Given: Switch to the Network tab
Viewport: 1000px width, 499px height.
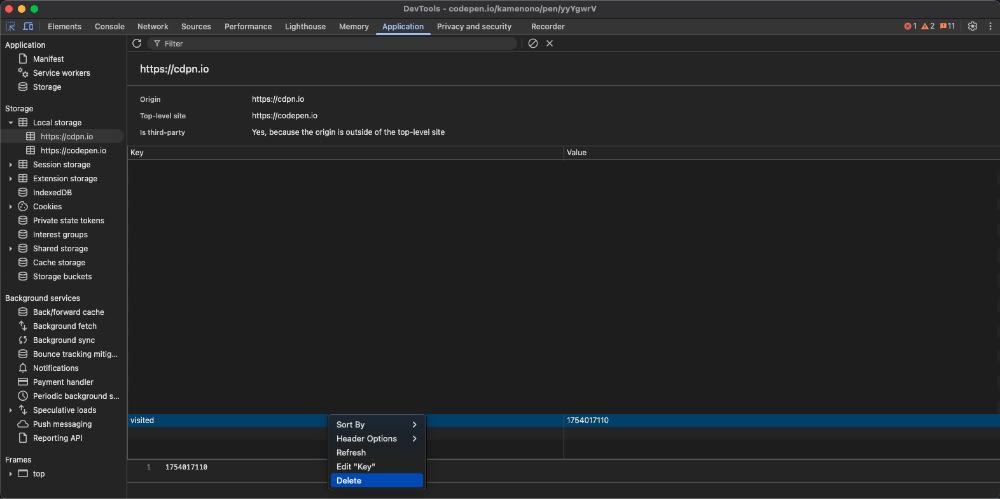Looking at the screenshot, I should [153, 27].
